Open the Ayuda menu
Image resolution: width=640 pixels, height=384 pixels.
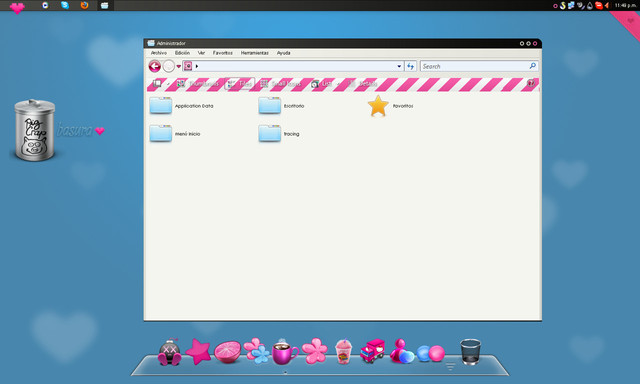[283, 53]
